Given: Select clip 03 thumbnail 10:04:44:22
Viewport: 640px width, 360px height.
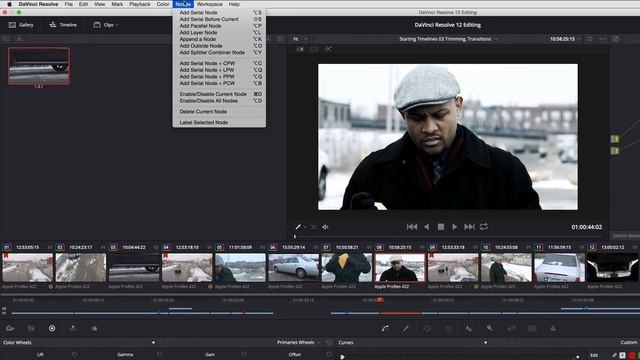Looking at the screenshot, I should point(134,268).
